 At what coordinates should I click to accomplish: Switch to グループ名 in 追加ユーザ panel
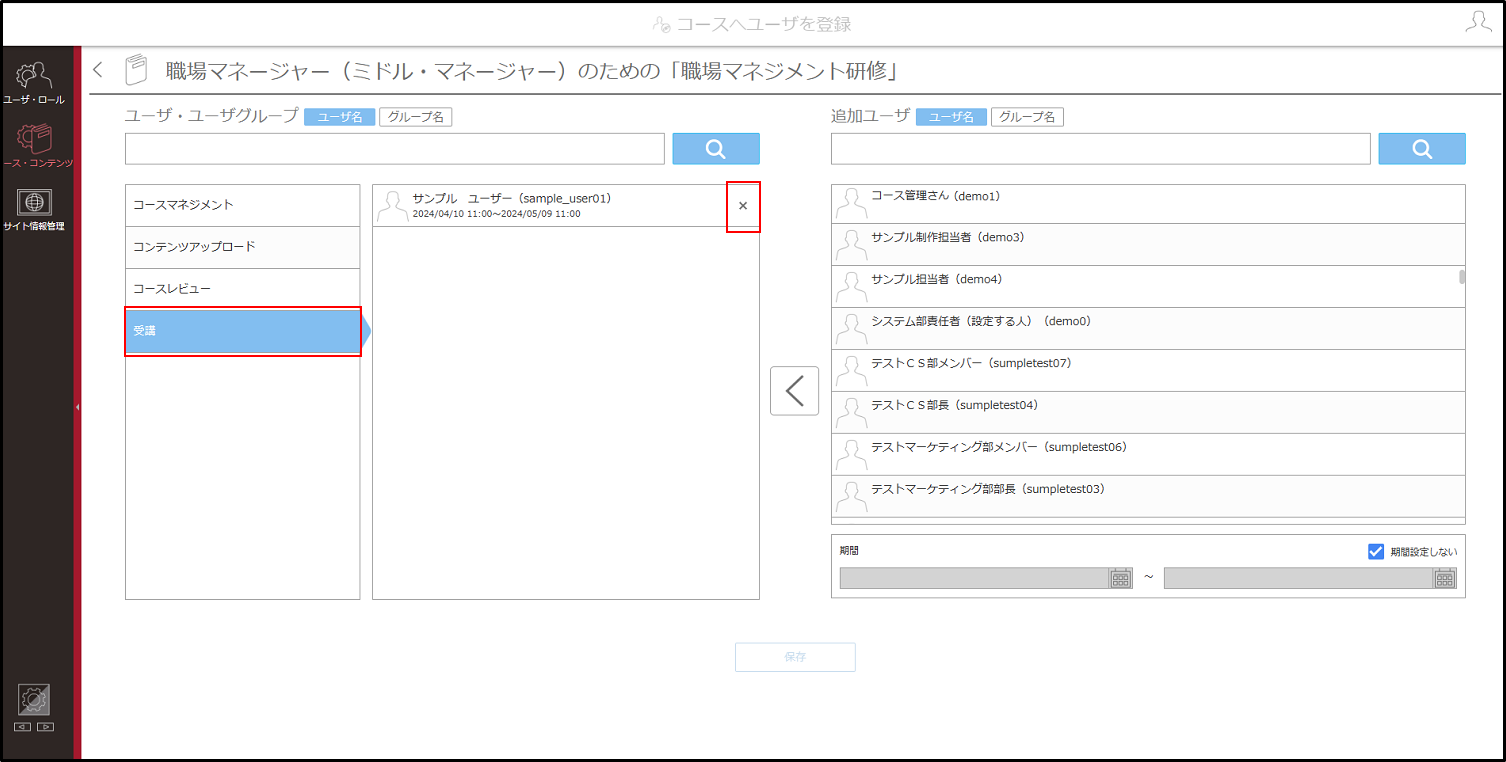click(x=1028, y=117)
